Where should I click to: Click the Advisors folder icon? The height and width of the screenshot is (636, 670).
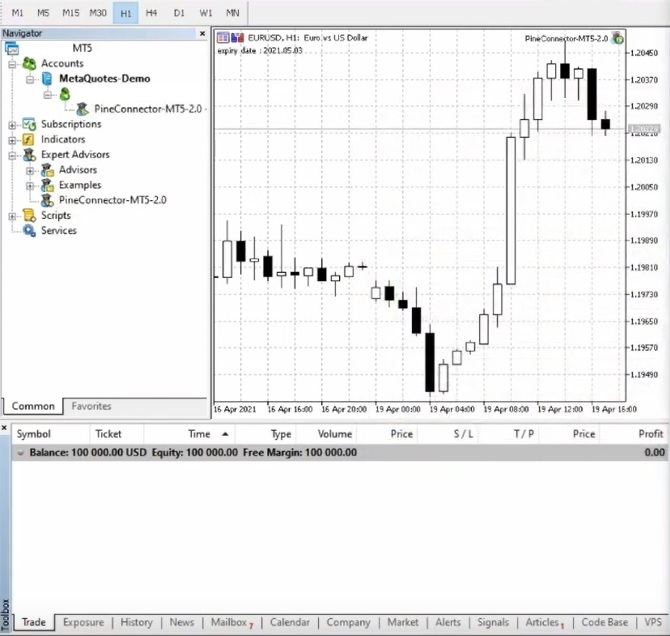click(47, 170)
